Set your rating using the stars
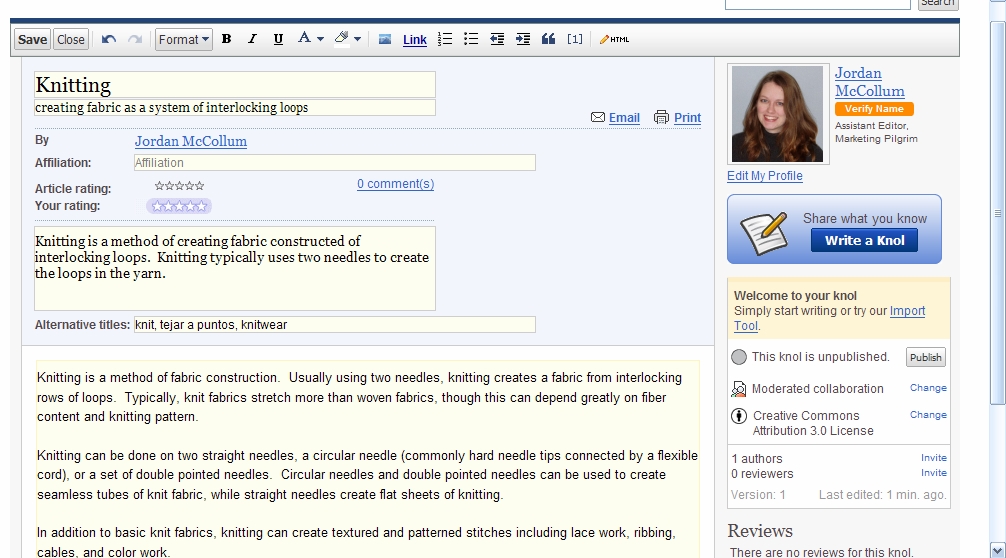Screen dimensions: 1006x558 point(179,206)
